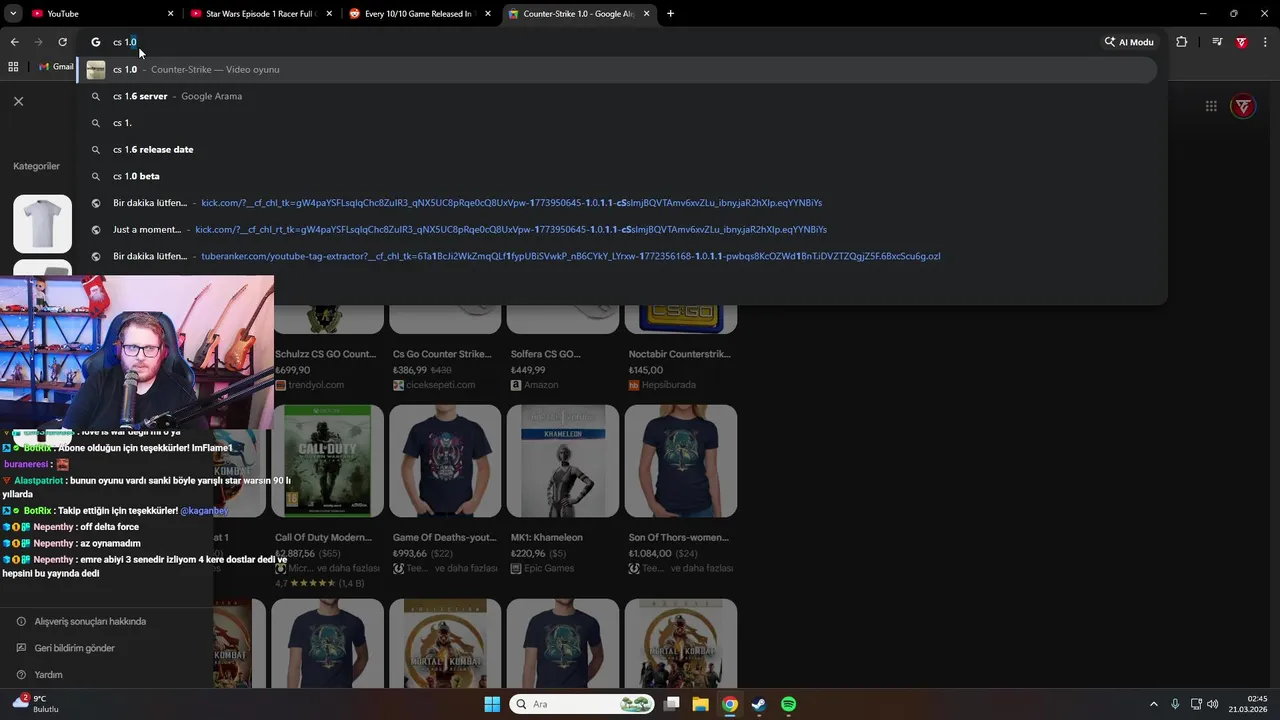Image resolution: width=1280 pixels, height=720 pixels.
Task: Open the browser extensions puzzle icon
Action: point(1182,42)
